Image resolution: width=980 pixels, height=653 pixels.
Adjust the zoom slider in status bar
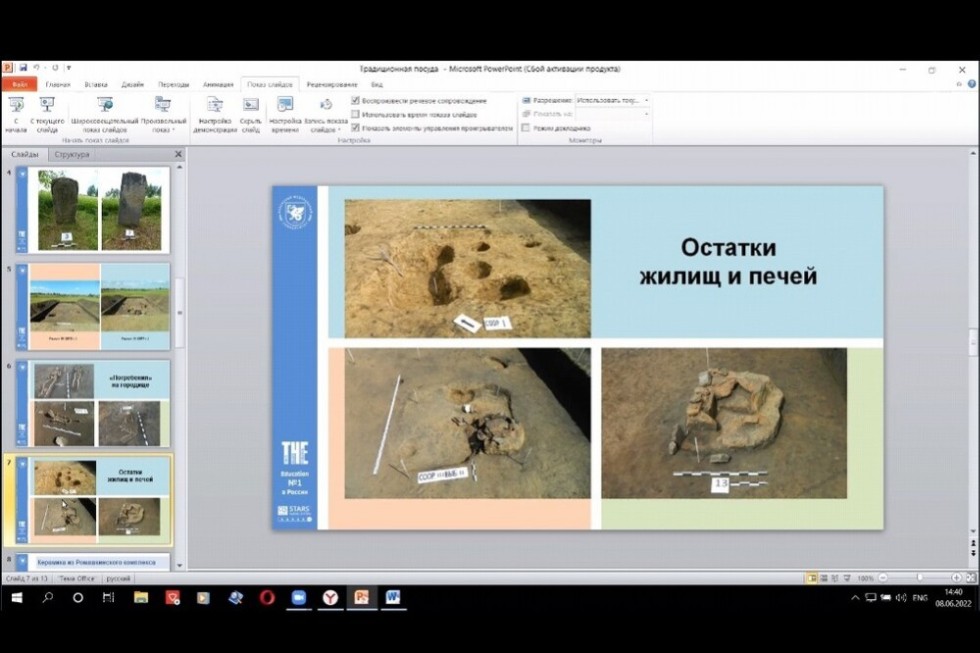pos(919,578)
